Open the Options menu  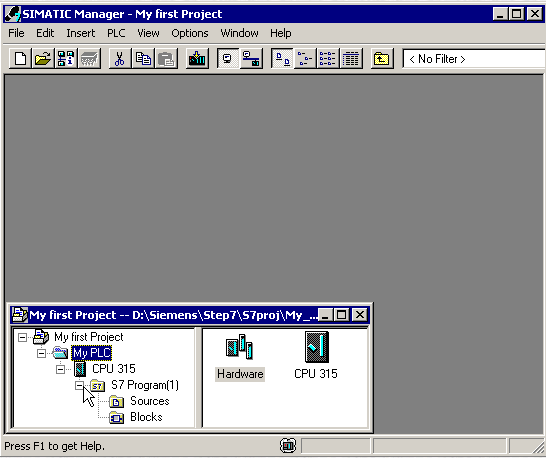pos(190,33)
